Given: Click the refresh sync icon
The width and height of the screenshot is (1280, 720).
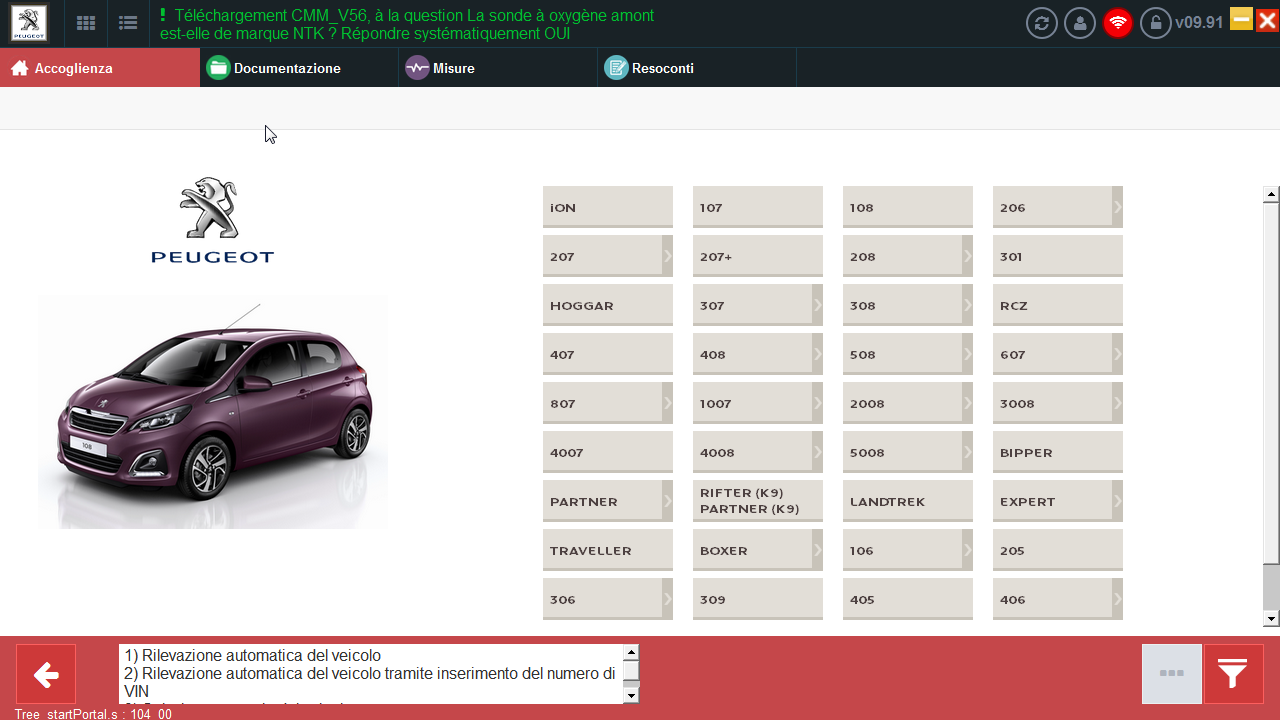Looking at the screenshot, I should [1042, 23].
